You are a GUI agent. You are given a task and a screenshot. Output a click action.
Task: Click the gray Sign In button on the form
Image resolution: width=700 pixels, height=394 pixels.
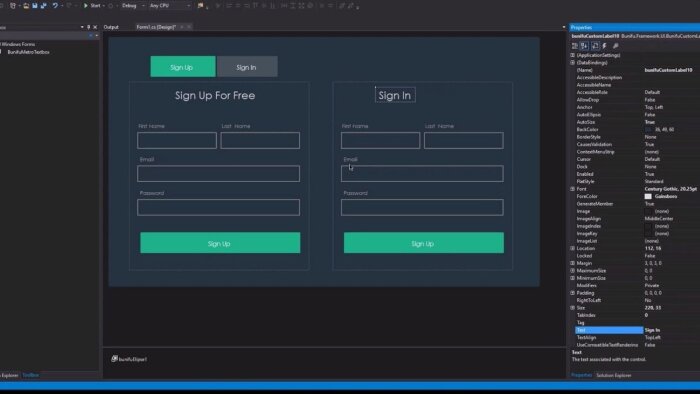click(247, 67)
